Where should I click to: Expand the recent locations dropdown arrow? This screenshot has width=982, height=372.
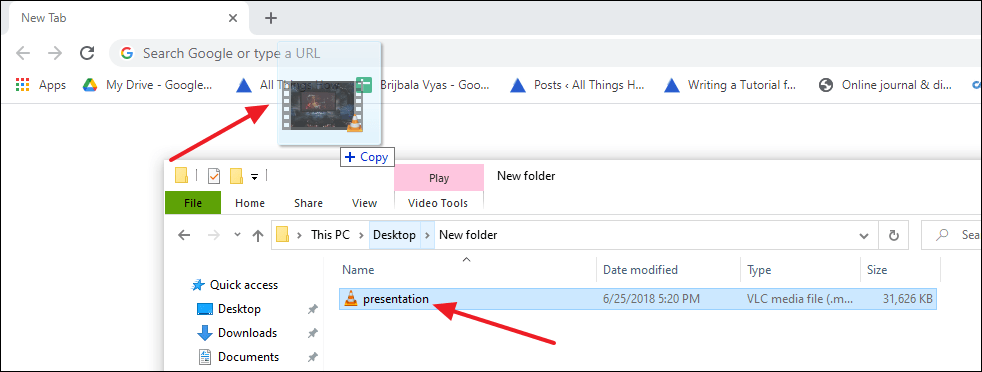237,235
